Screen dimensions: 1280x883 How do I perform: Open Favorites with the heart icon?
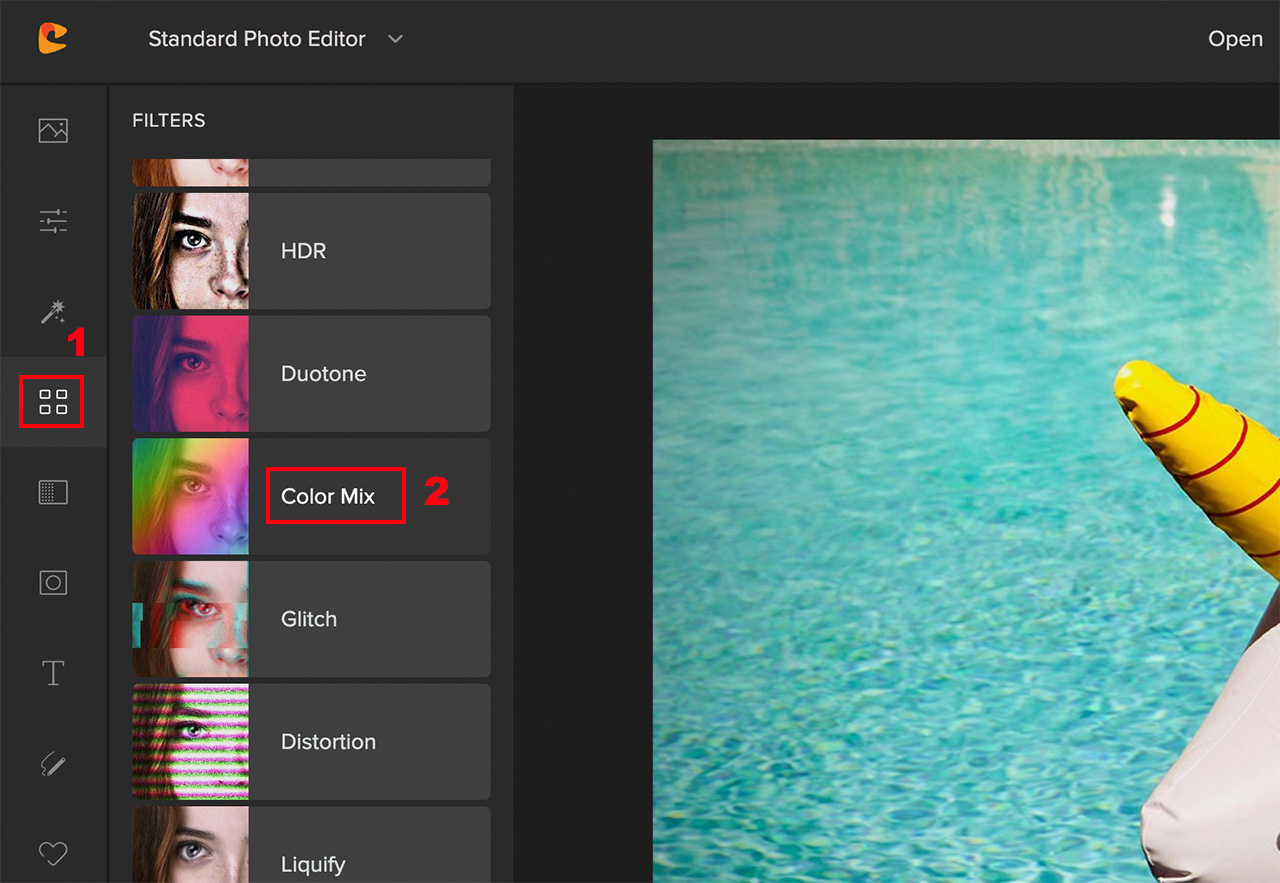point(52,852)
